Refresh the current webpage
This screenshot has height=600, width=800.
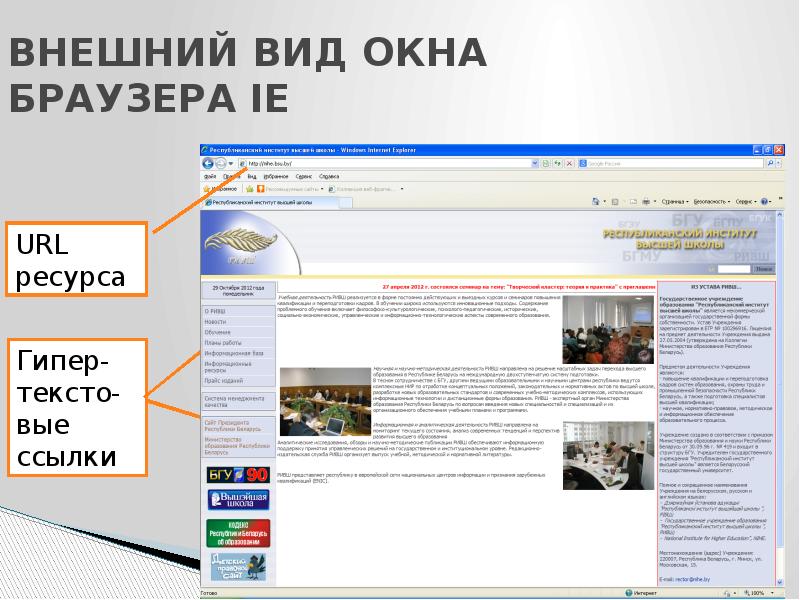(559, 163)
